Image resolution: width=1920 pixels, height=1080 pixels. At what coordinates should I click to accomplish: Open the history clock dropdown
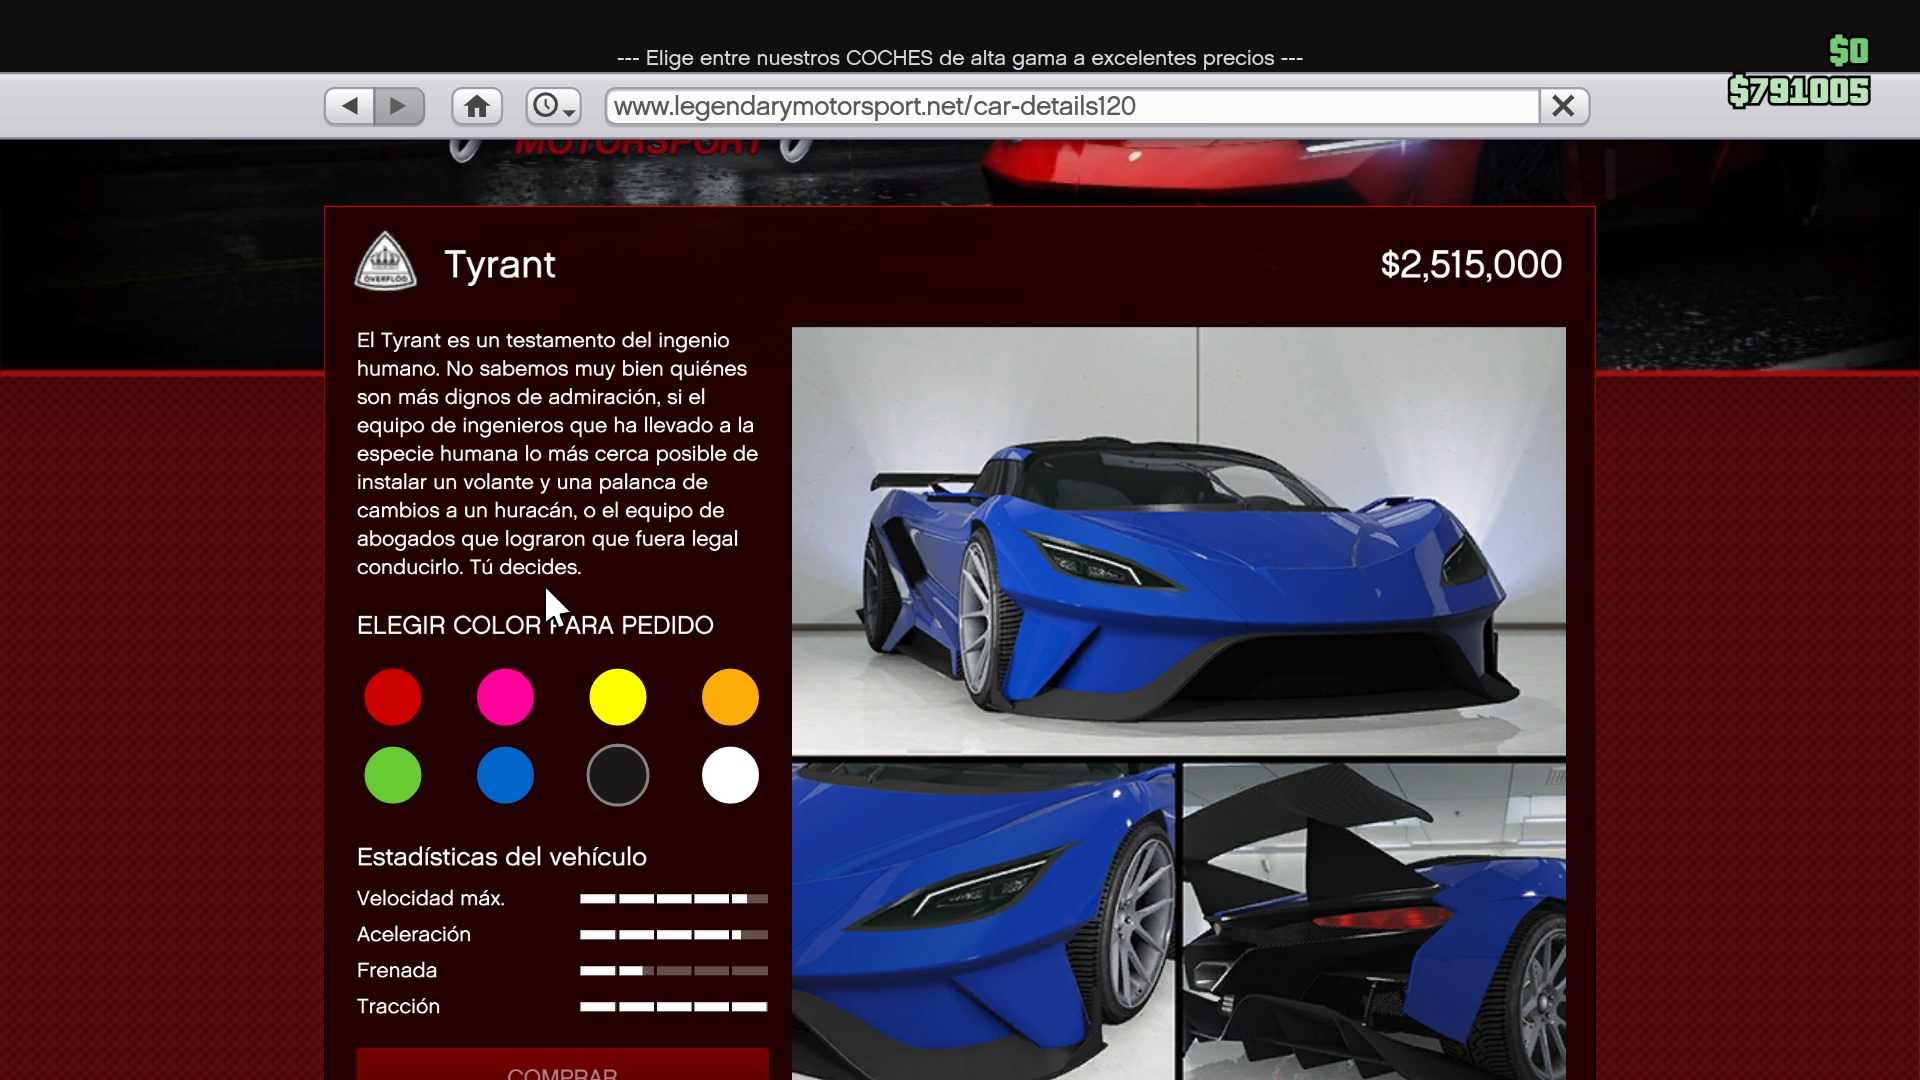553,106
